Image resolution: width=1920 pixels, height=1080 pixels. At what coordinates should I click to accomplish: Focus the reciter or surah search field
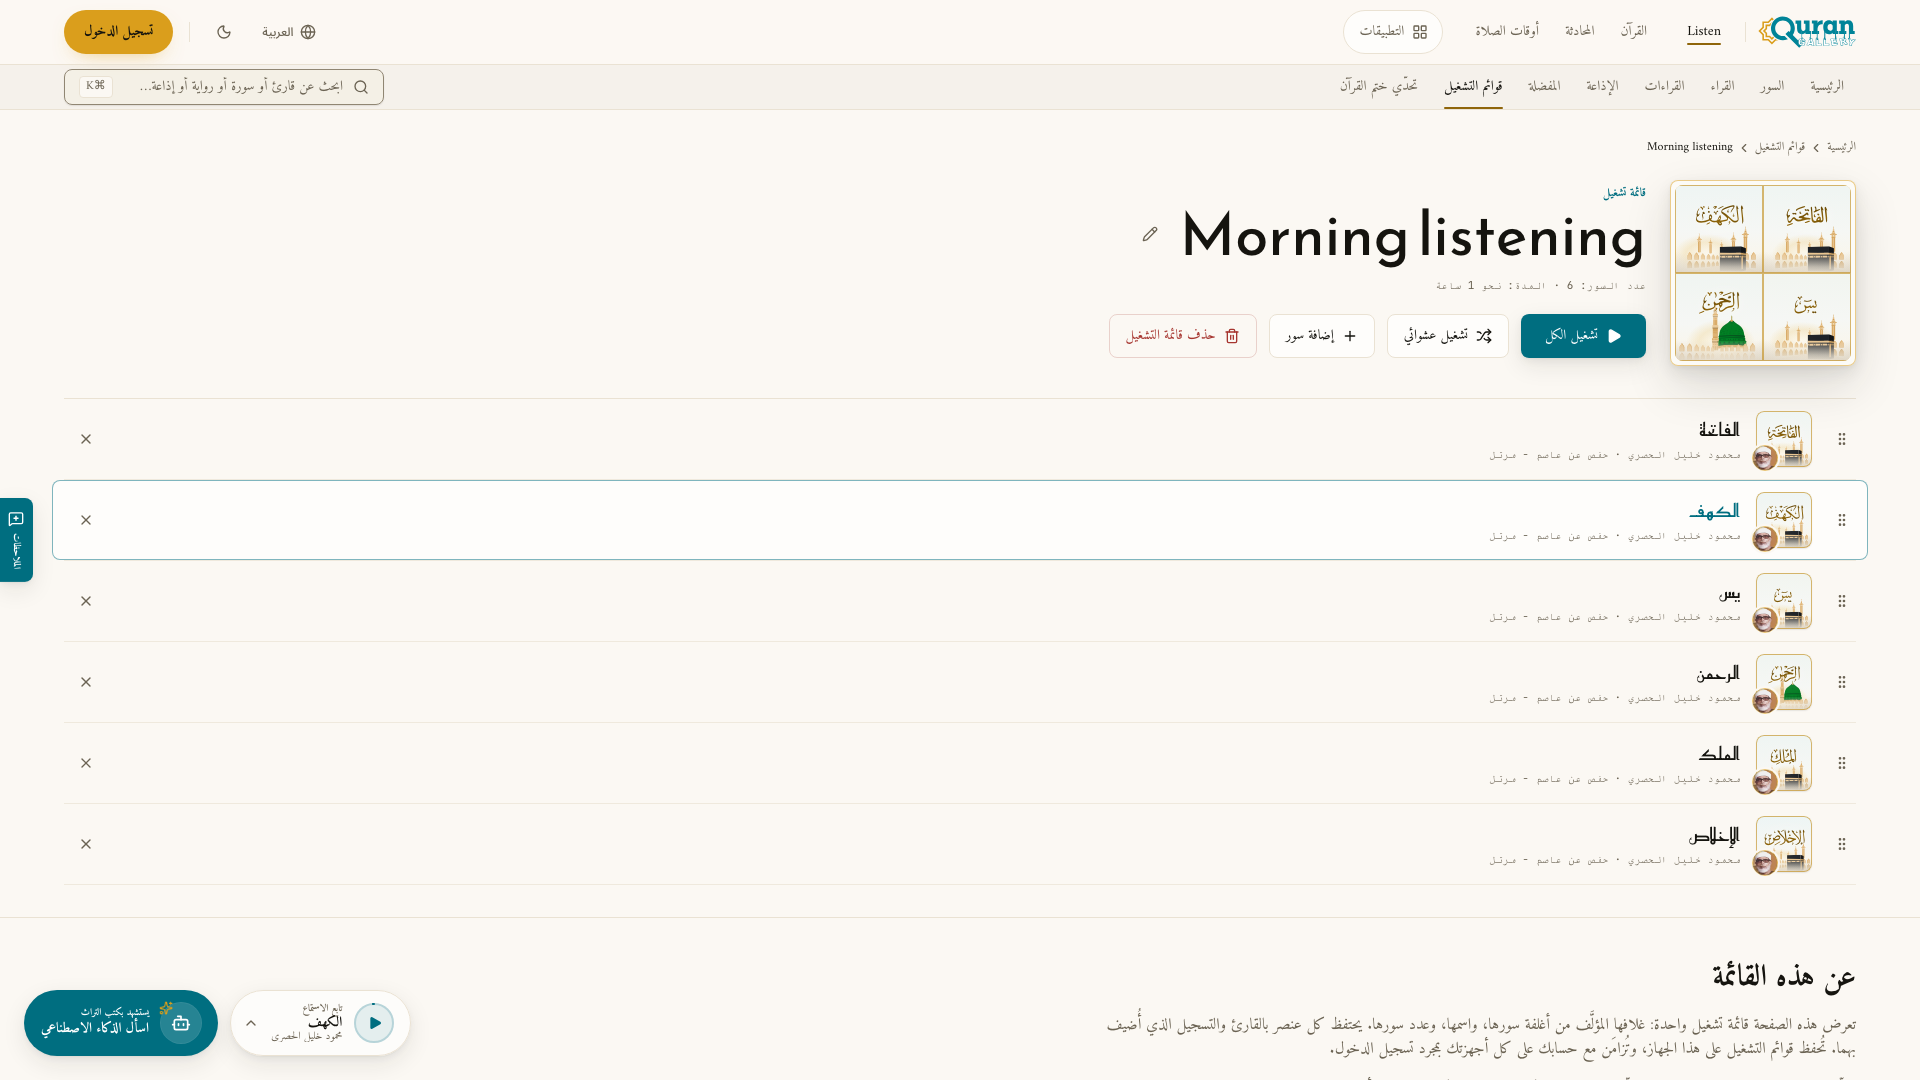[x=224, y=87]
